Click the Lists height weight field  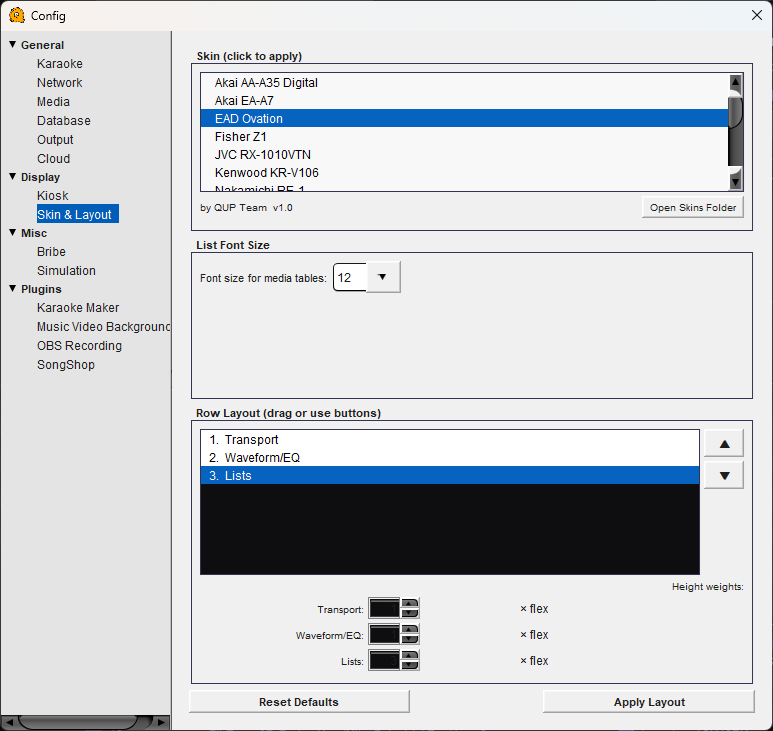384,661
